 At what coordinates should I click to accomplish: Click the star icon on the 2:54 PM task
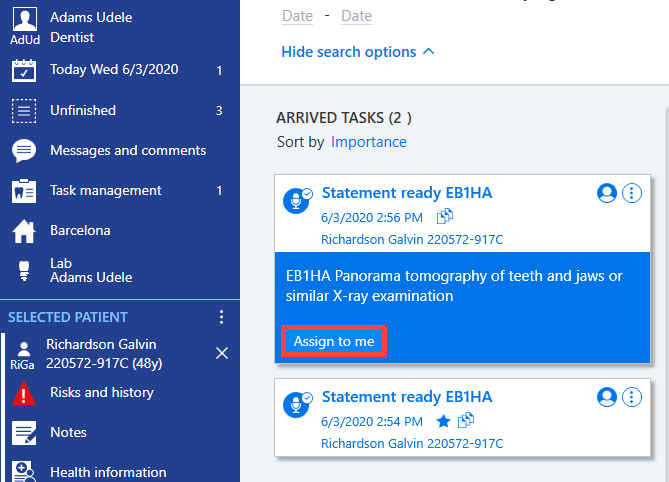pyautogui.click(x=443, y=421)
